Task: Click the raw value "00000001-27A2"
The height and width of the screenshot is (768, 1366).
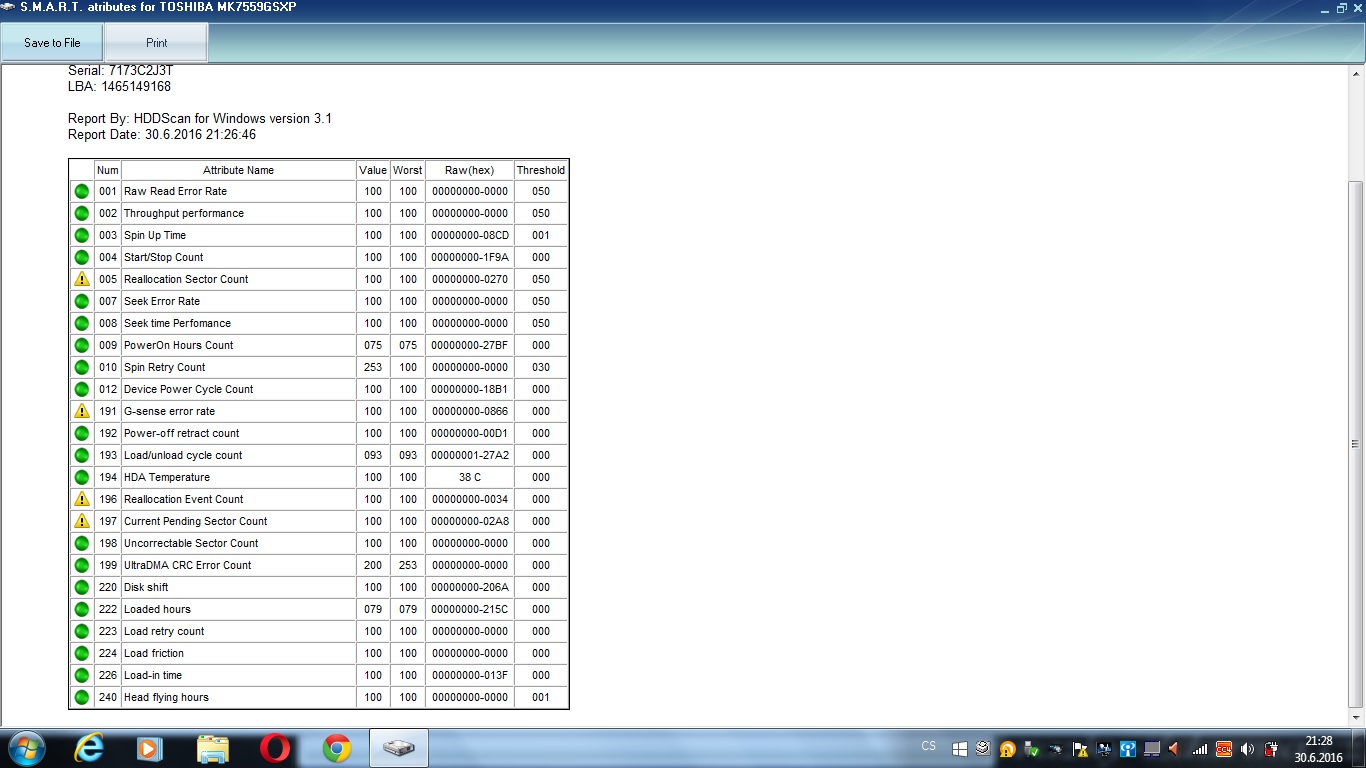Action: tap(470, 455)
